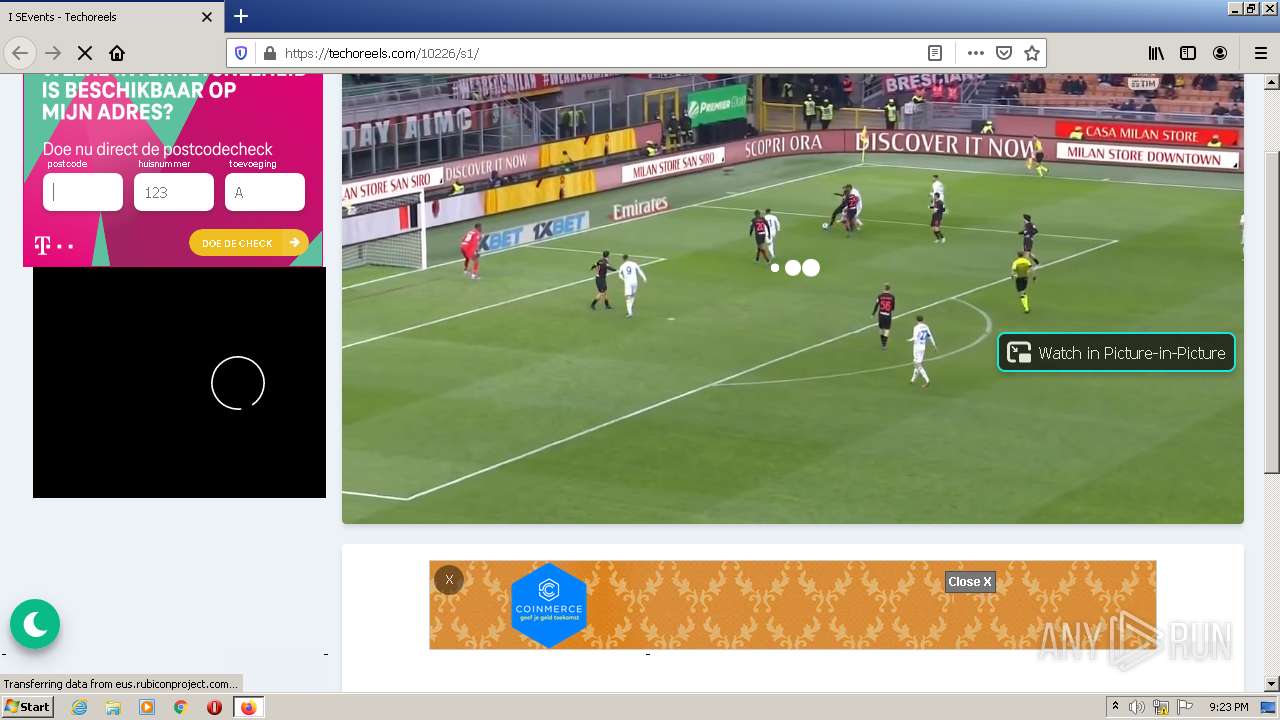Close the SEvents - Techoreels tab

[x=207, y=17]
